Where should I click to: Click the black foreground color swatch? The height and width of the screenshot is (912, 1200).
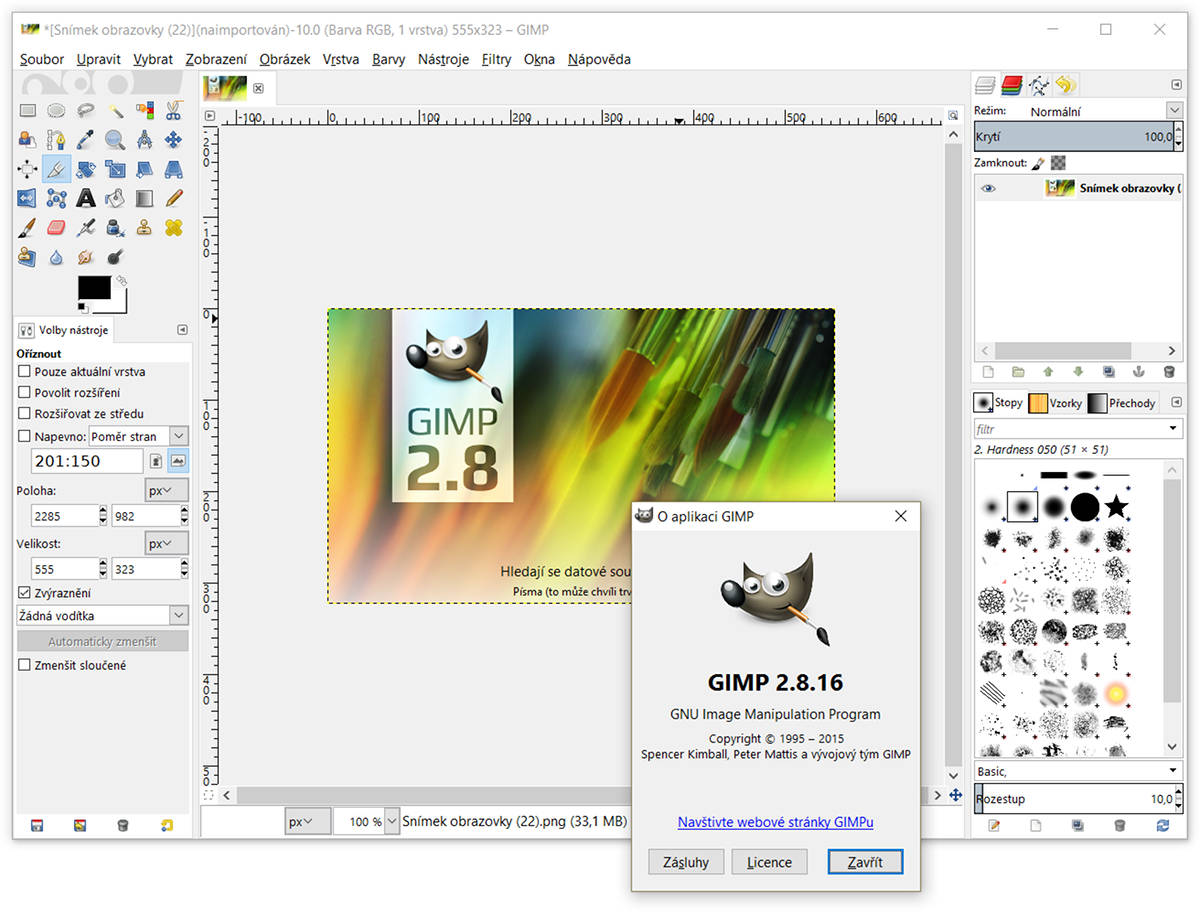pyautogui.click(x=94, y=287)
